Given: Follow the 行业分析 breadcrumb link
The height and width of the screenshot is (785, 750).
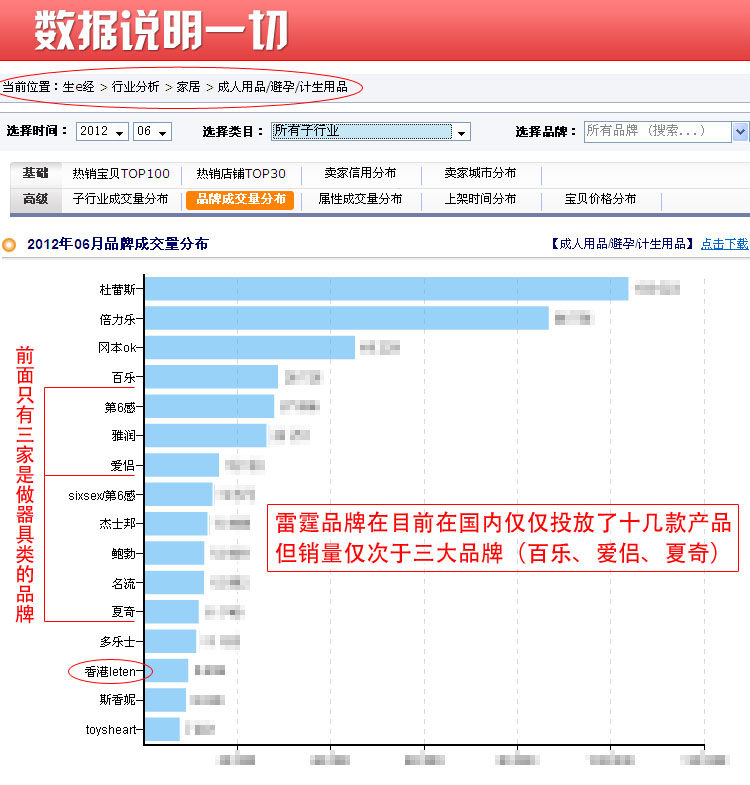Looking at the screenshot, I should (136, 87).
